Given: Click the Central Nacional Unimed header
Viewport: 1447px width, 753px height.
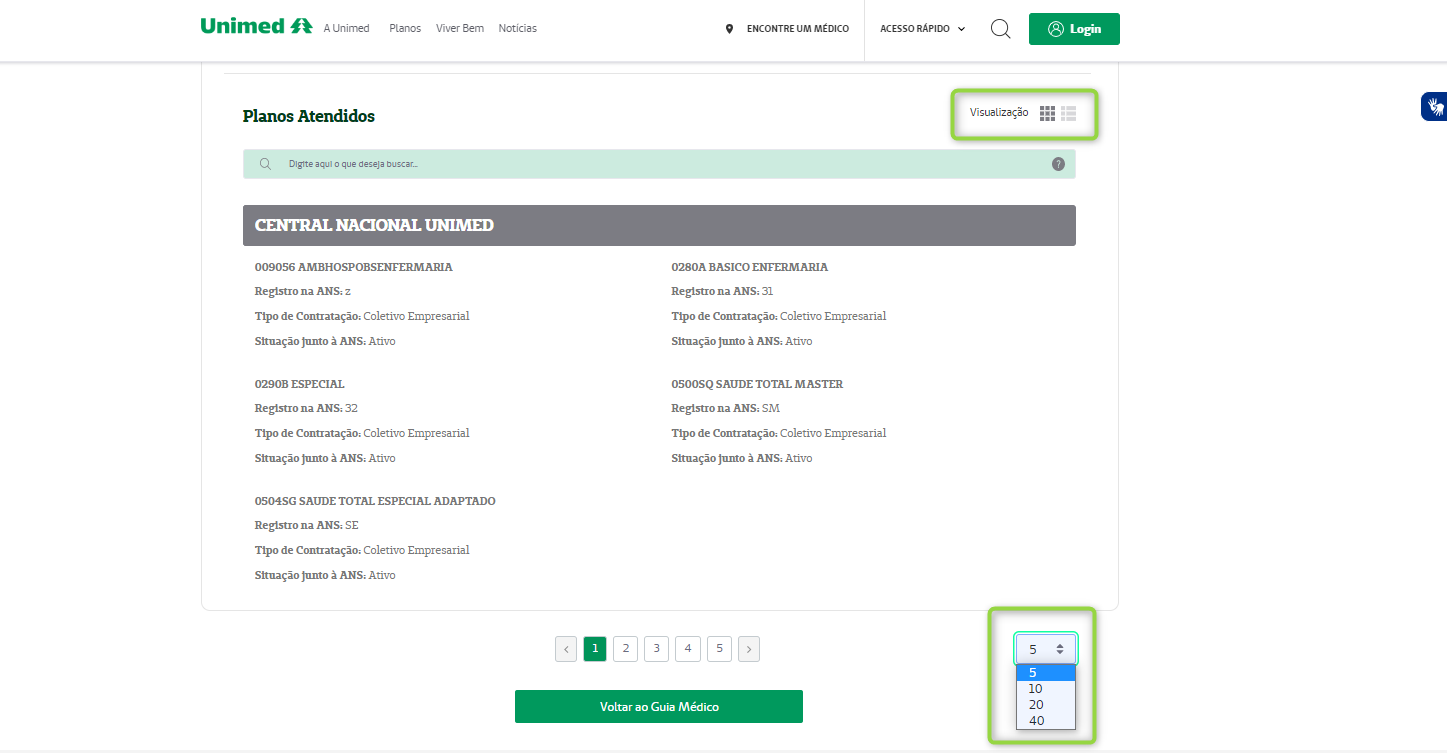Looking at the screenshot, I should [659, 225].
